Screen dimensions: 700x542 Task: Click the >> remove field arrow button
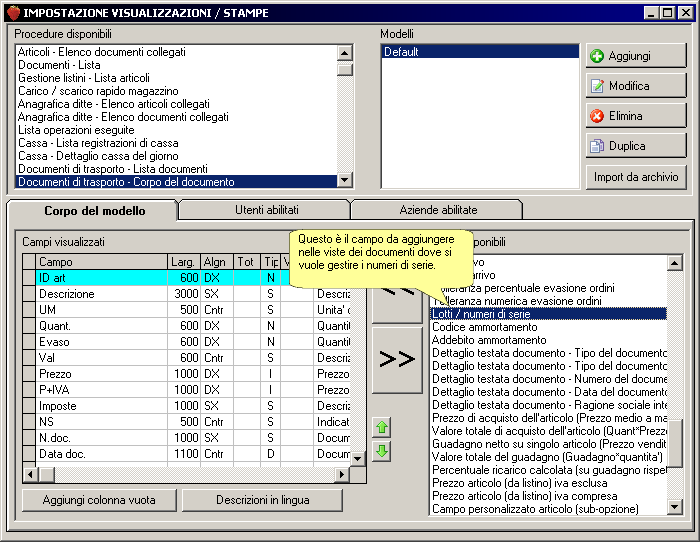397,360
